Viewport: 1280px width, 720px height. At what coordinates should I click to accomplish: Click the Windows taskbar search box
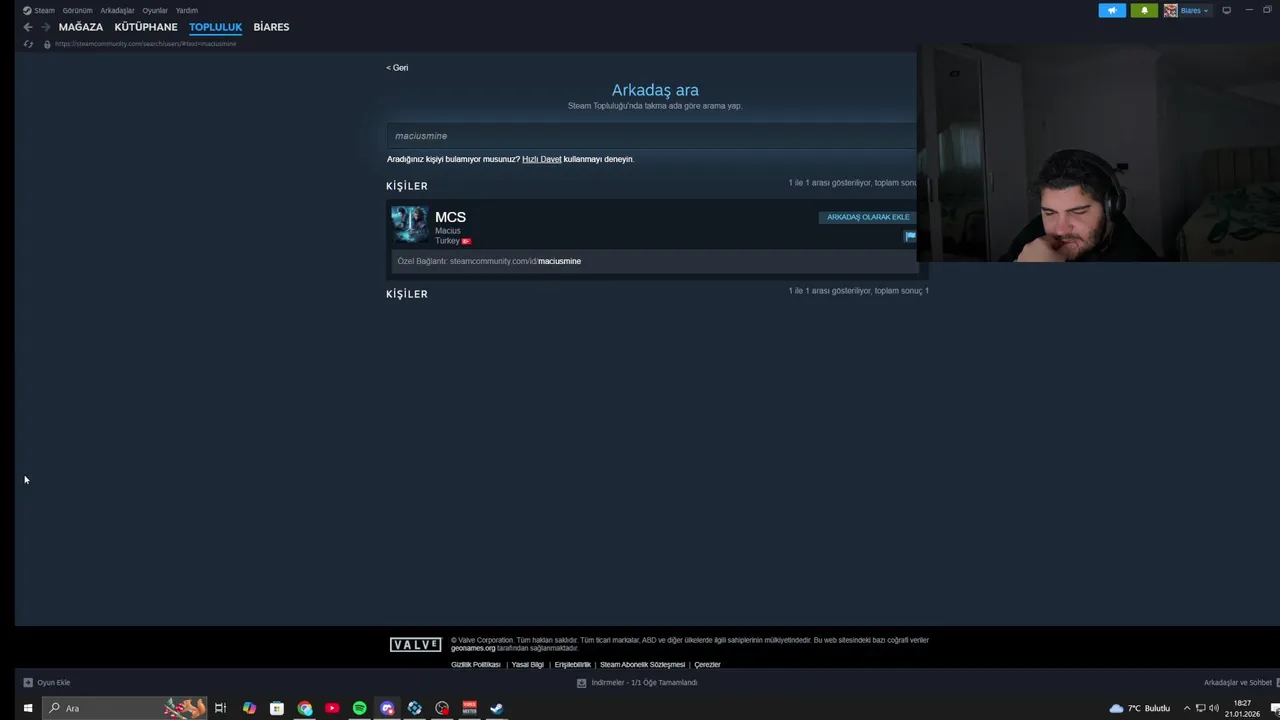pyautogui.click(x=125, y=708)
